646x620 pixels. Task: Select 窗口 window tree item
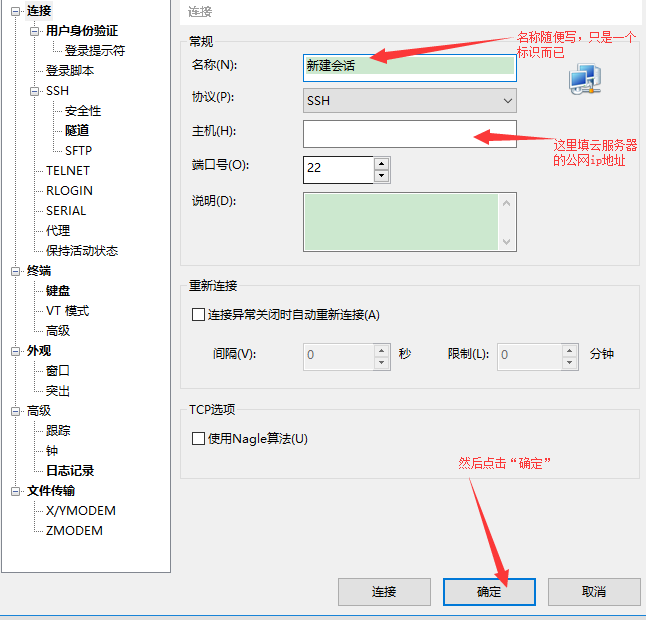click(58, 371)
